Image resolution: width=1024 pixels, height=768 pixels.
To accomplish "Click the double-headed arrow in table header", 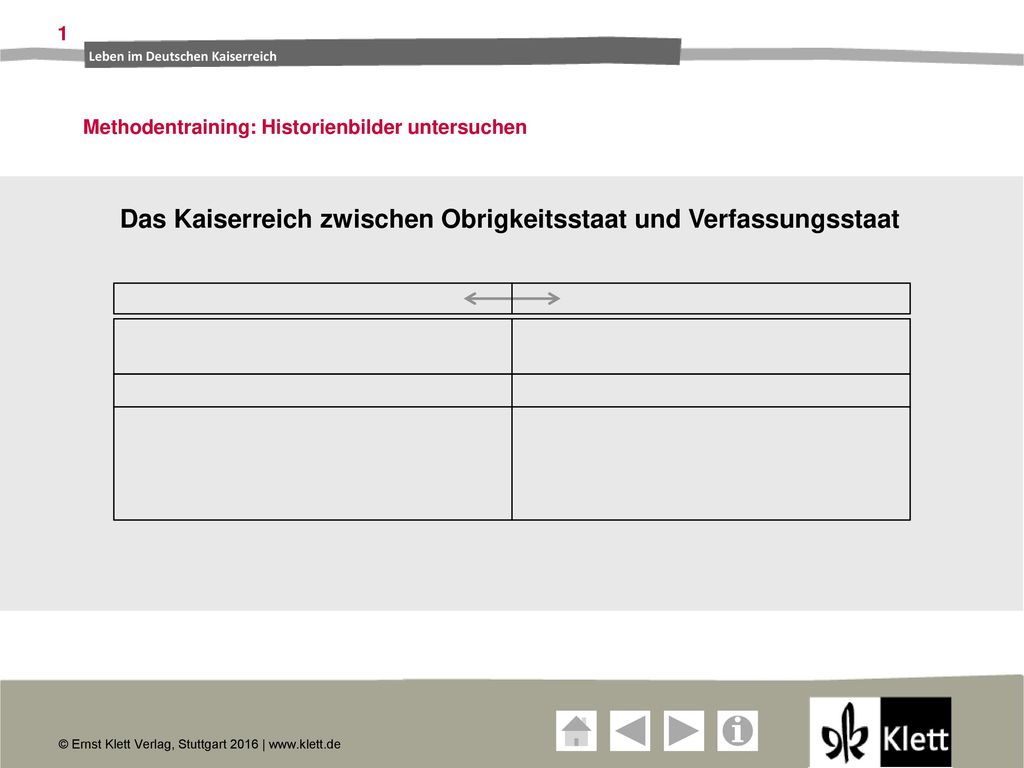I will click(512, 298).
